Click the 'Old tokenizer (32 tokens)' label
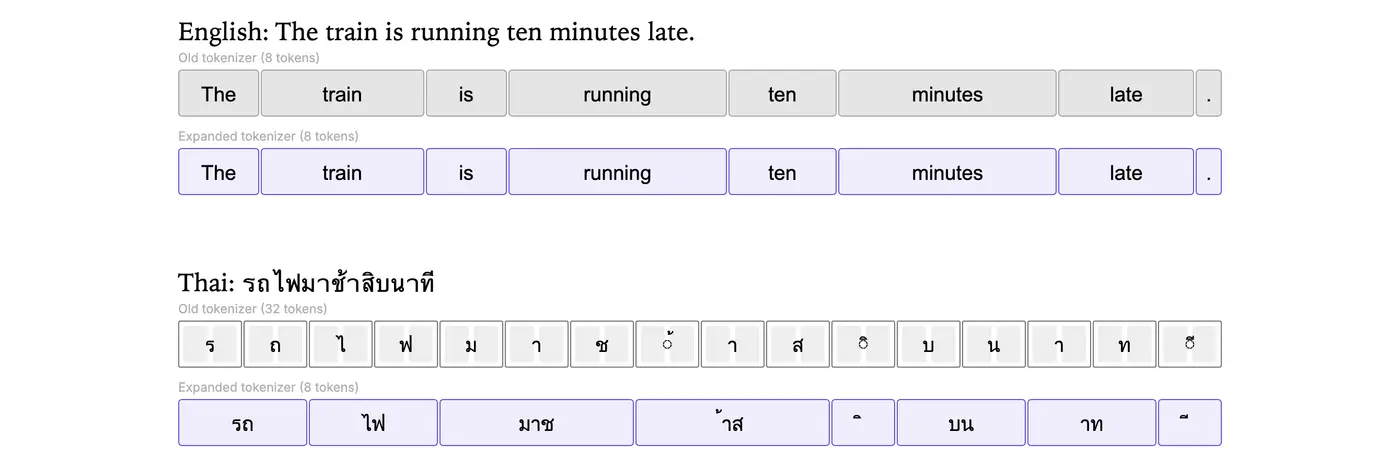The image size is (1400, 467). coord(253,309)
